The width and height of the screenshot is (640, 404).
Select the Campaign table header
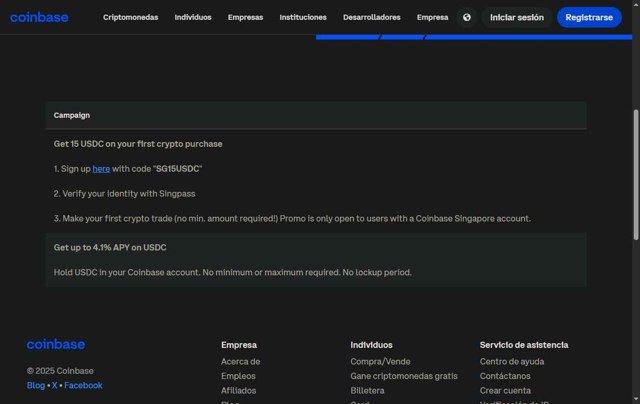pyautogui.click(x=316, y=115)
